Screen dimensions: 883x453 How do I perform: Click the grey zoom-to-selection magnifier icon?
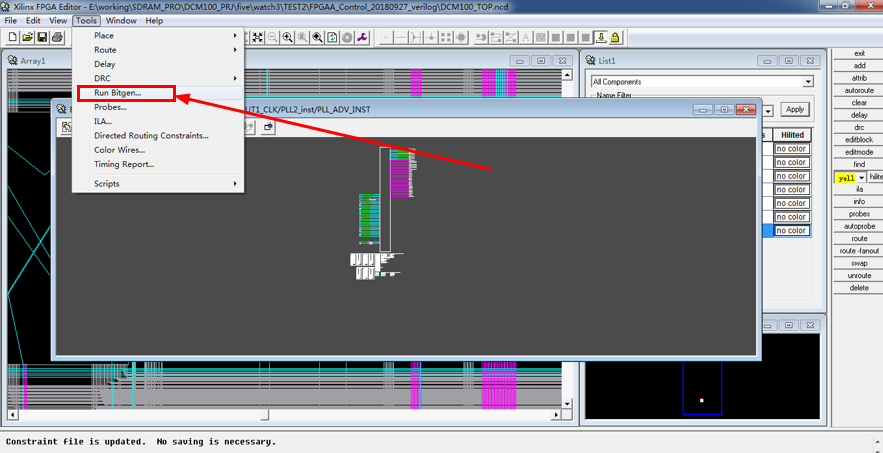click(302, 38)
